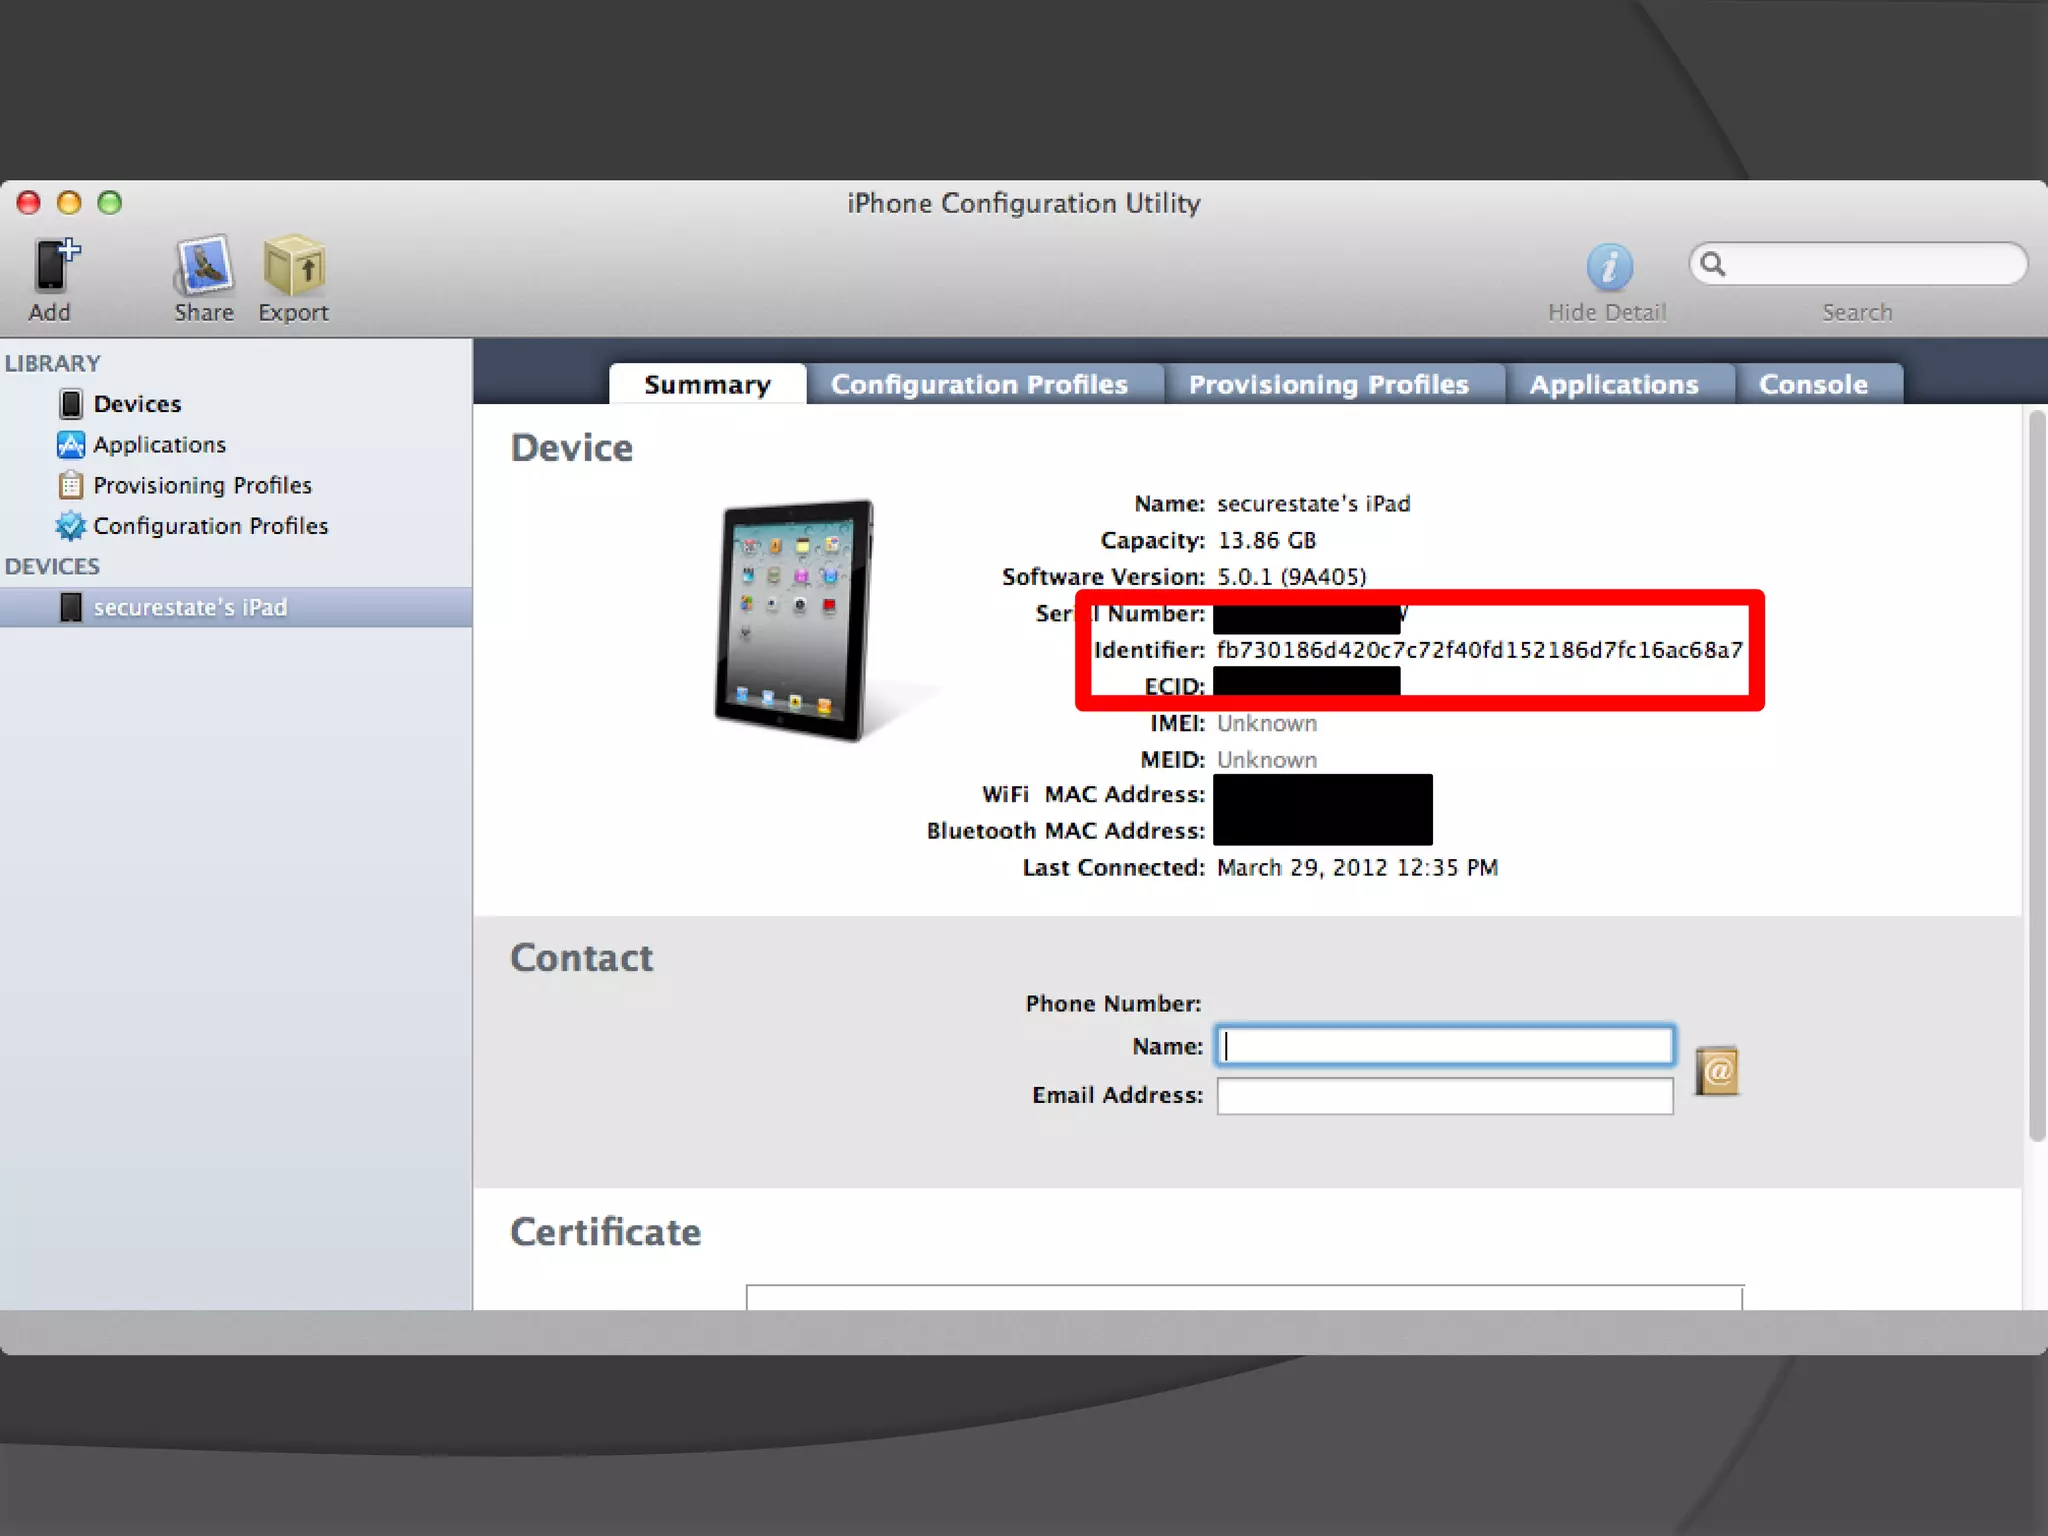Switch to the Console tab
Image resolution: width=2048 pixels, height=1536 pixels.
[1813, 385]
